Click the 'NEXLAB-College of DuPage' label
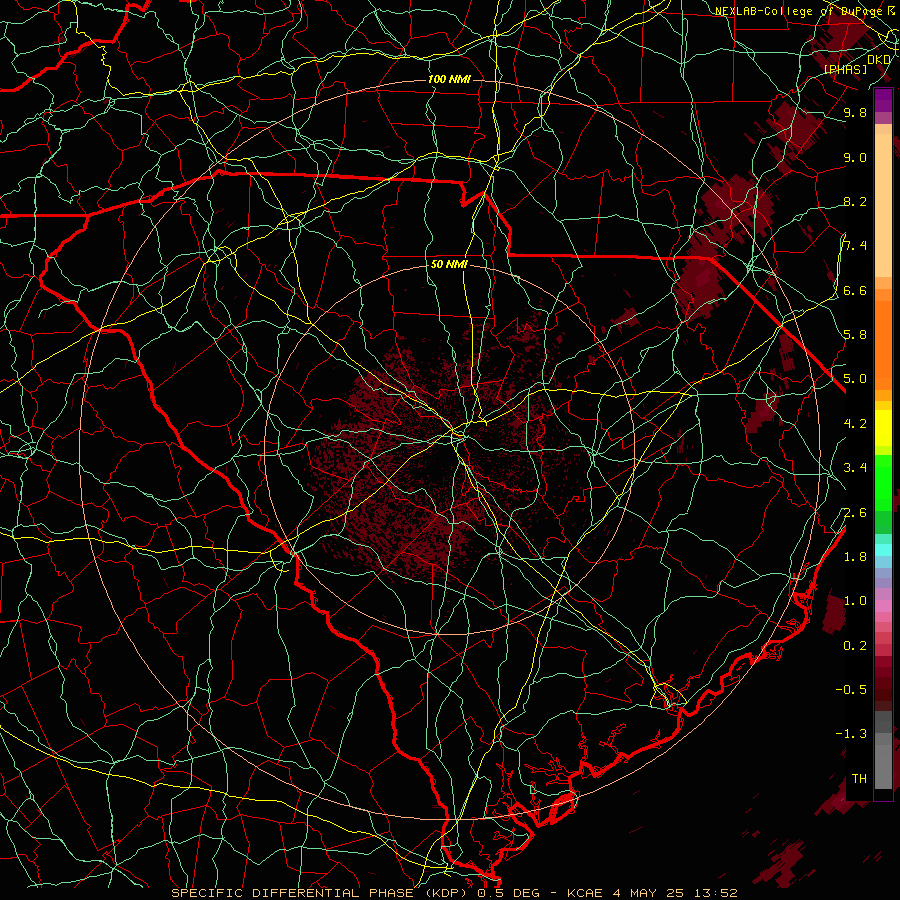Screen dimensions: 900x900 [798, 11]
